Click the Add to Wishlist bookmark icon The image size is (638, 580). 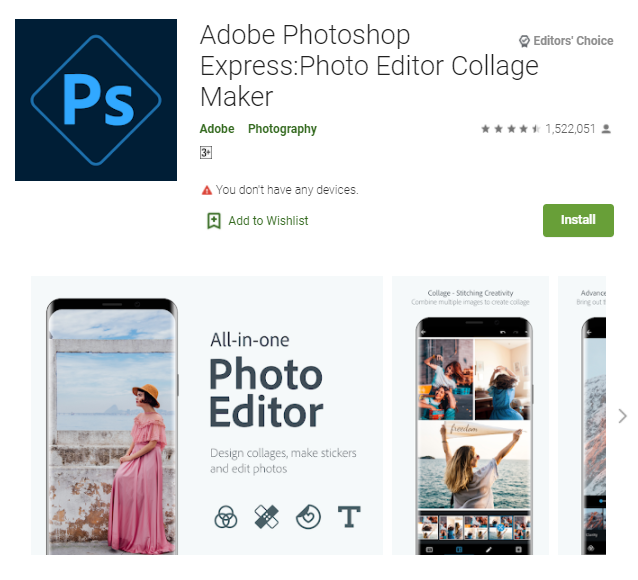pos(214,221)
